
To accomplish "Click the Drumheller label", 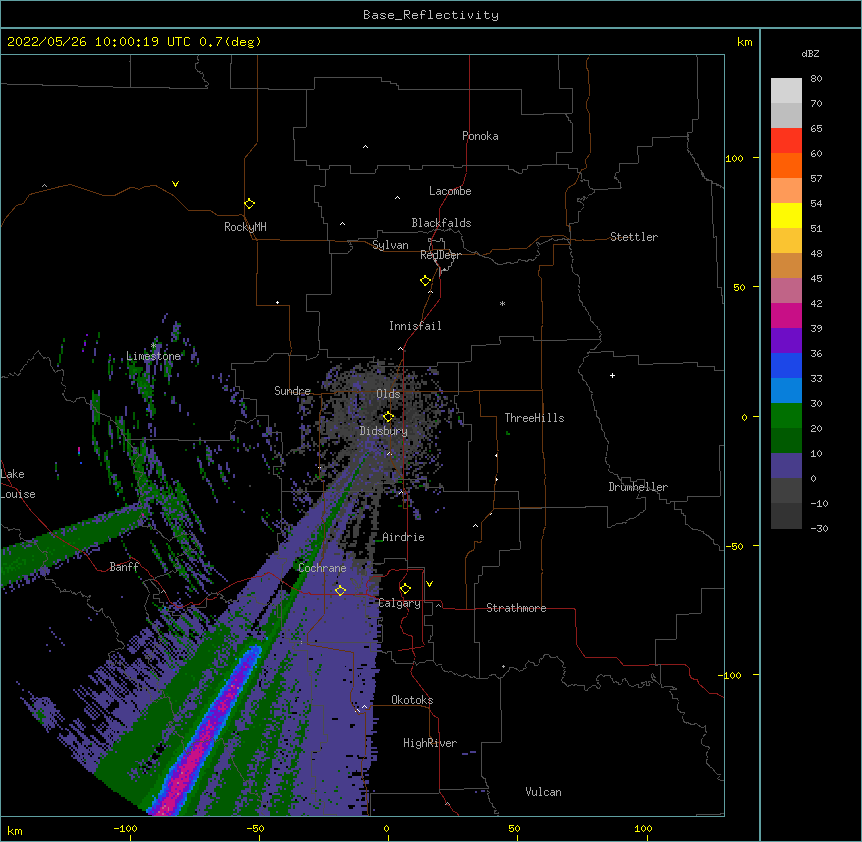I will (638, 487).
